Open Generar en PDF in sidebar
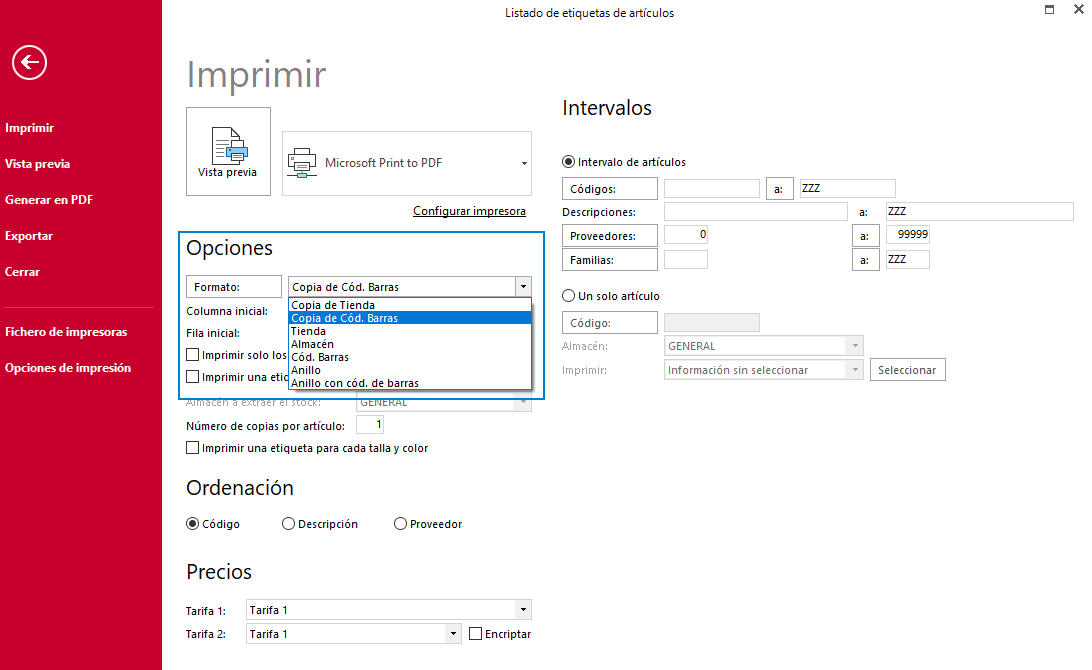The image size is (1092, 670). click(49, 200)
